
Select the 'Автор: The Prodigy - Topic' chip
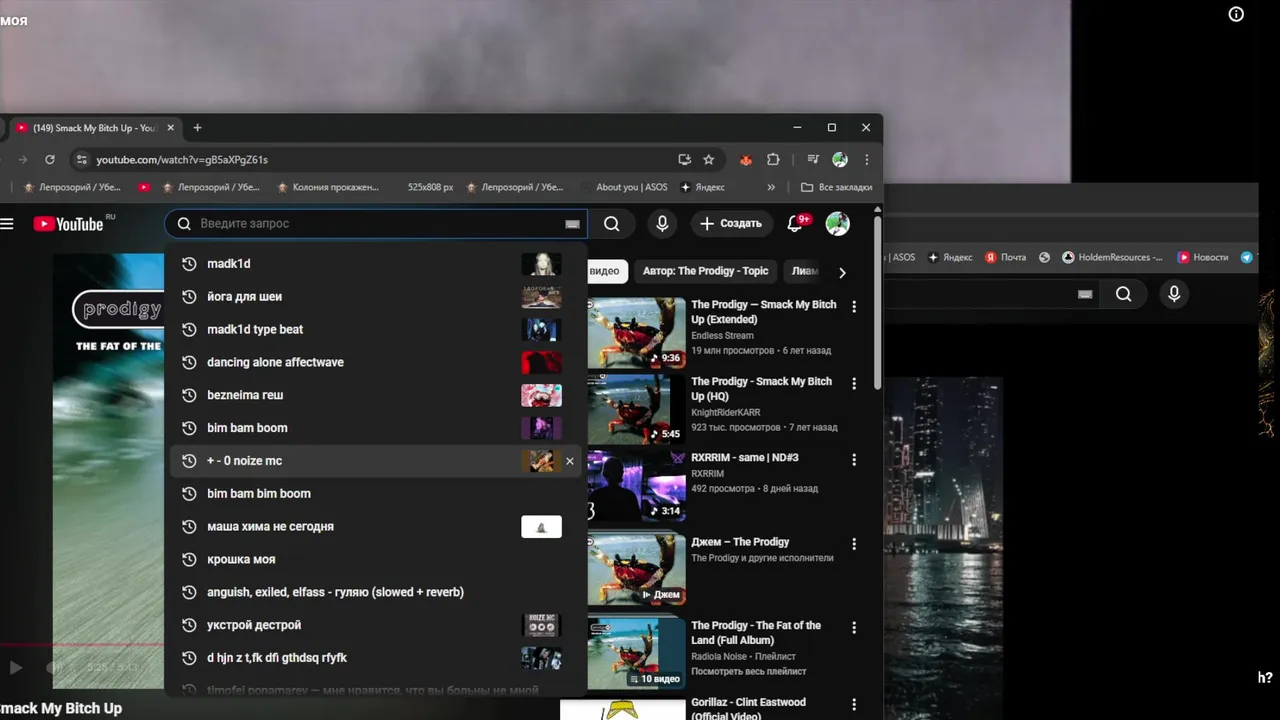click(x=706, y=271)
